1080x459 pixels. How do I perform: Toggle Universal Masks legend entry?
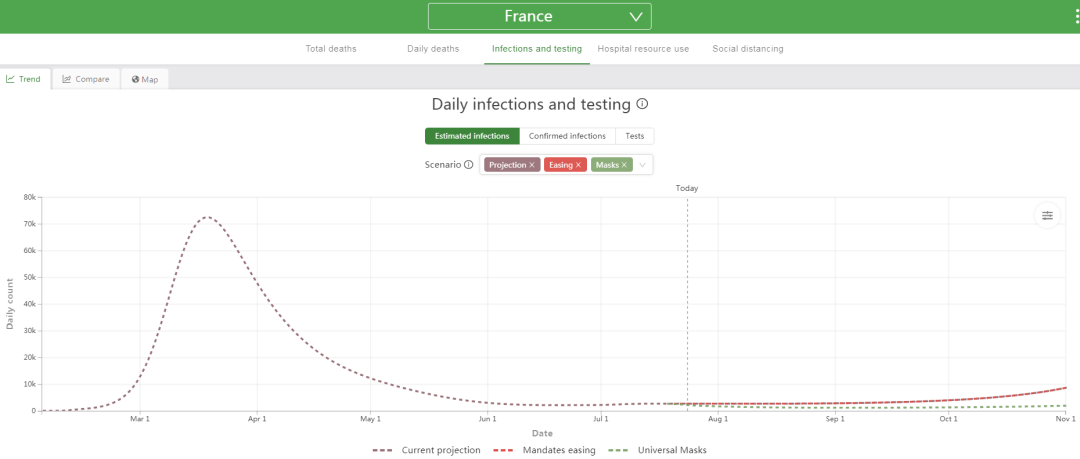click(658, 450)
